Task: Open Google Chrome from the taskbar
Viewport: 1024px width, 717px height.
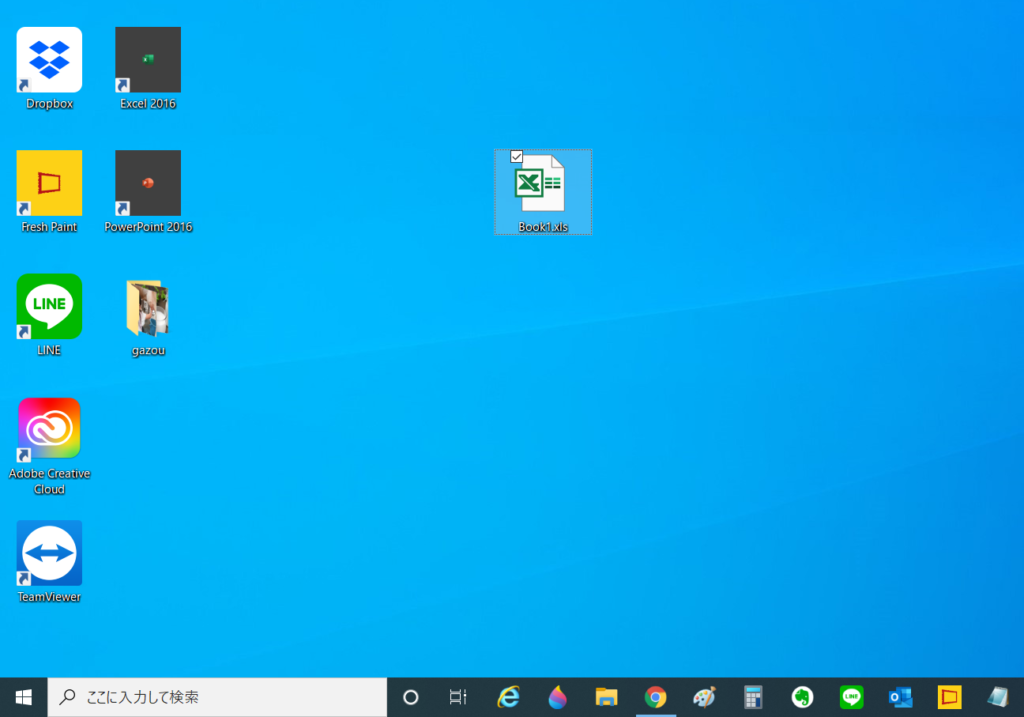Action: coord(655,697)
